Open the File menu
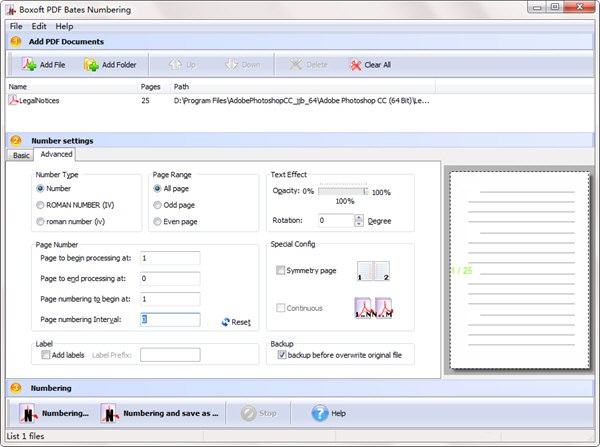The image size is (600, 447). [x=16, y=26]
